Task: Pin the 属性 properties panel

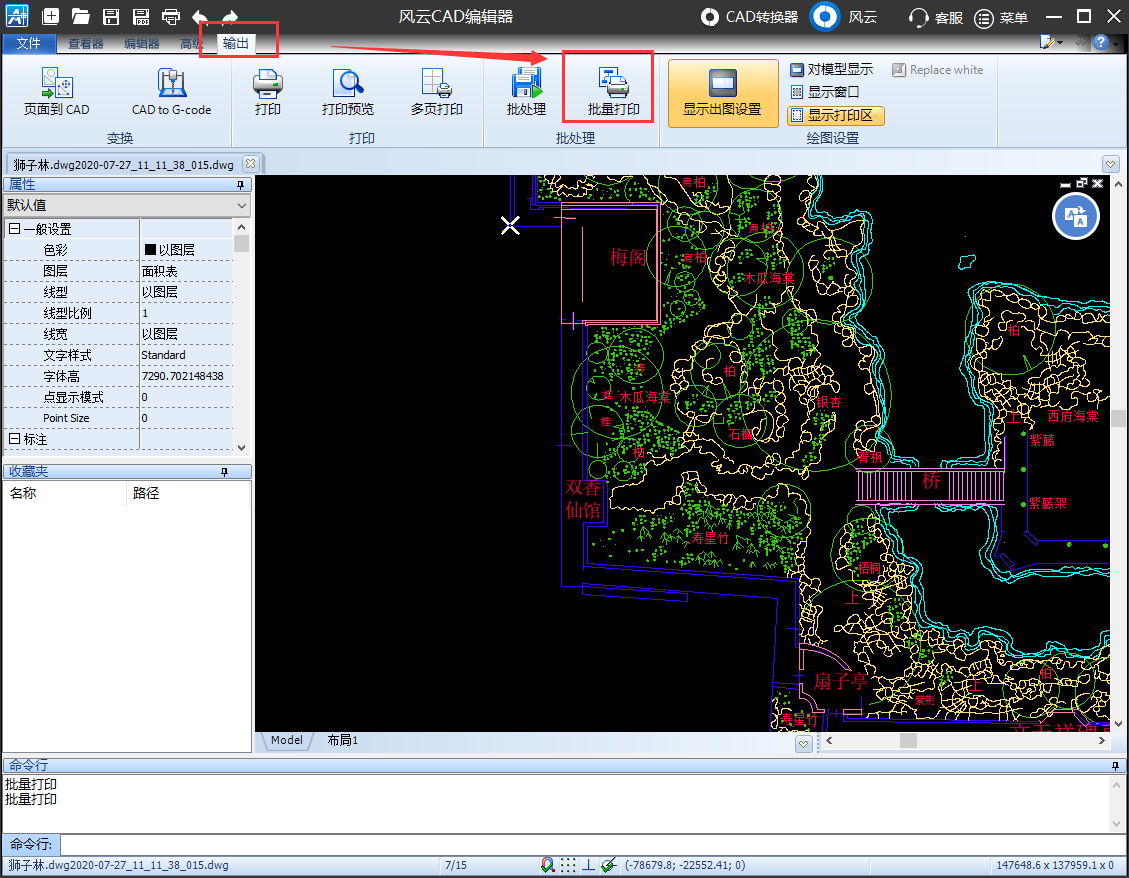Action: (x=240, y=185)
